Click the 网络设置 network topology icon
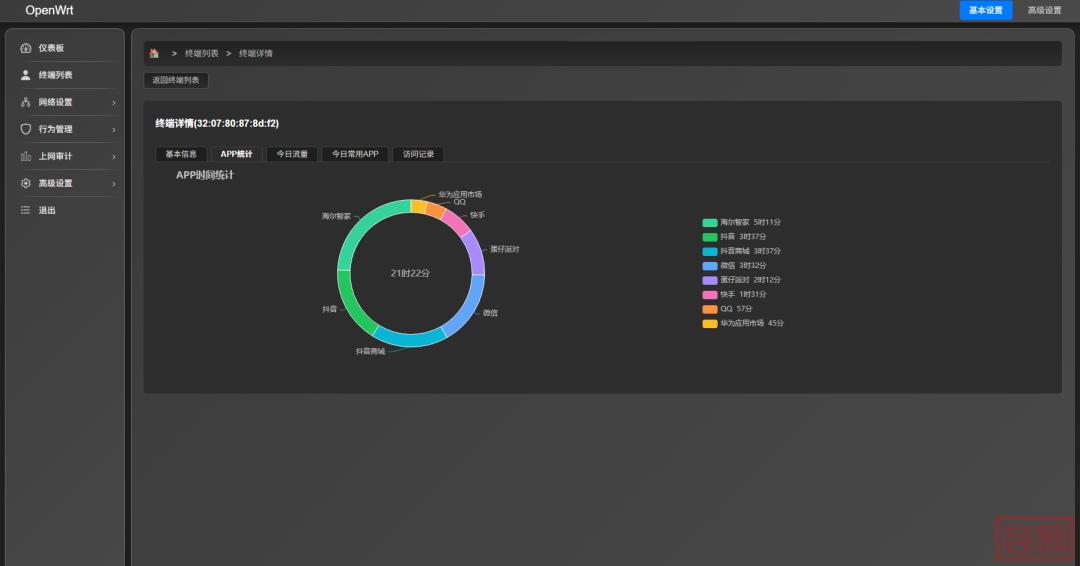Image resolution: width=1080 pixels, height=566 pixels. [26, 102]
